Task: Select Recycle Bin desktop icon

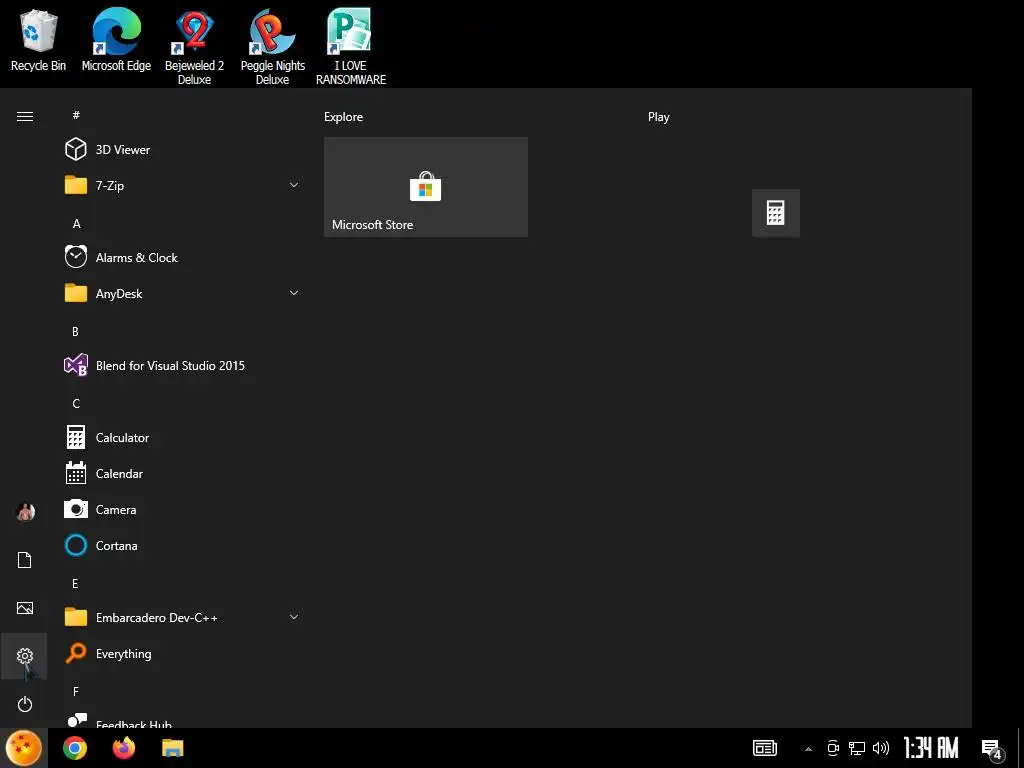Action: tap(39, 42)
